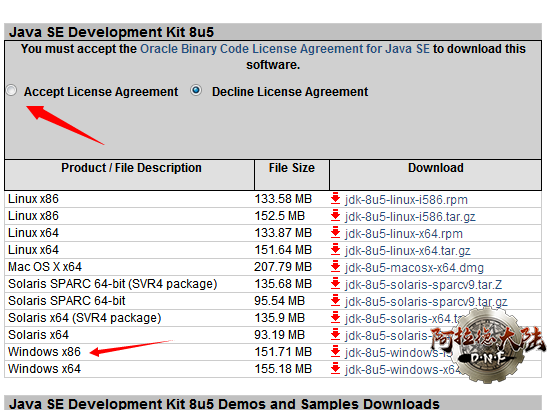The image size is (555, 410).
Task: Click download arrow icon for solaris-sparcv9.tar.gz
Action: pos(335,301)
